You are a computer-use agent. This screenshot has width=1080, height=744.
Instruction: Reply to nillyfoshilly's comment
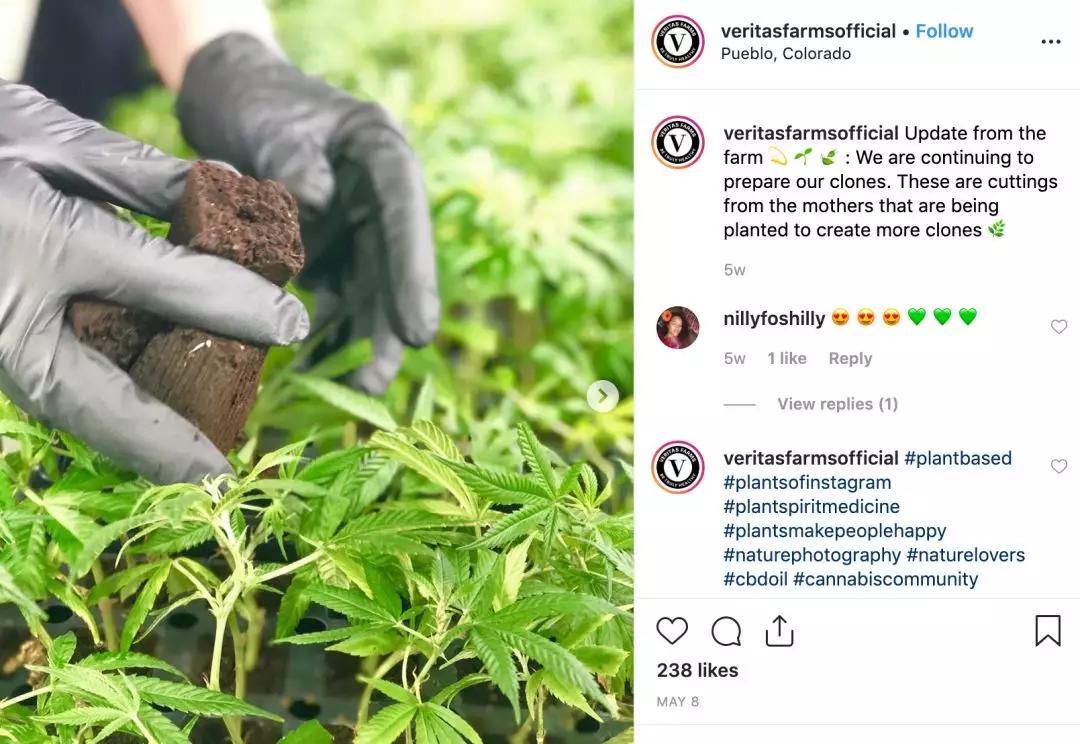point(850,358)
